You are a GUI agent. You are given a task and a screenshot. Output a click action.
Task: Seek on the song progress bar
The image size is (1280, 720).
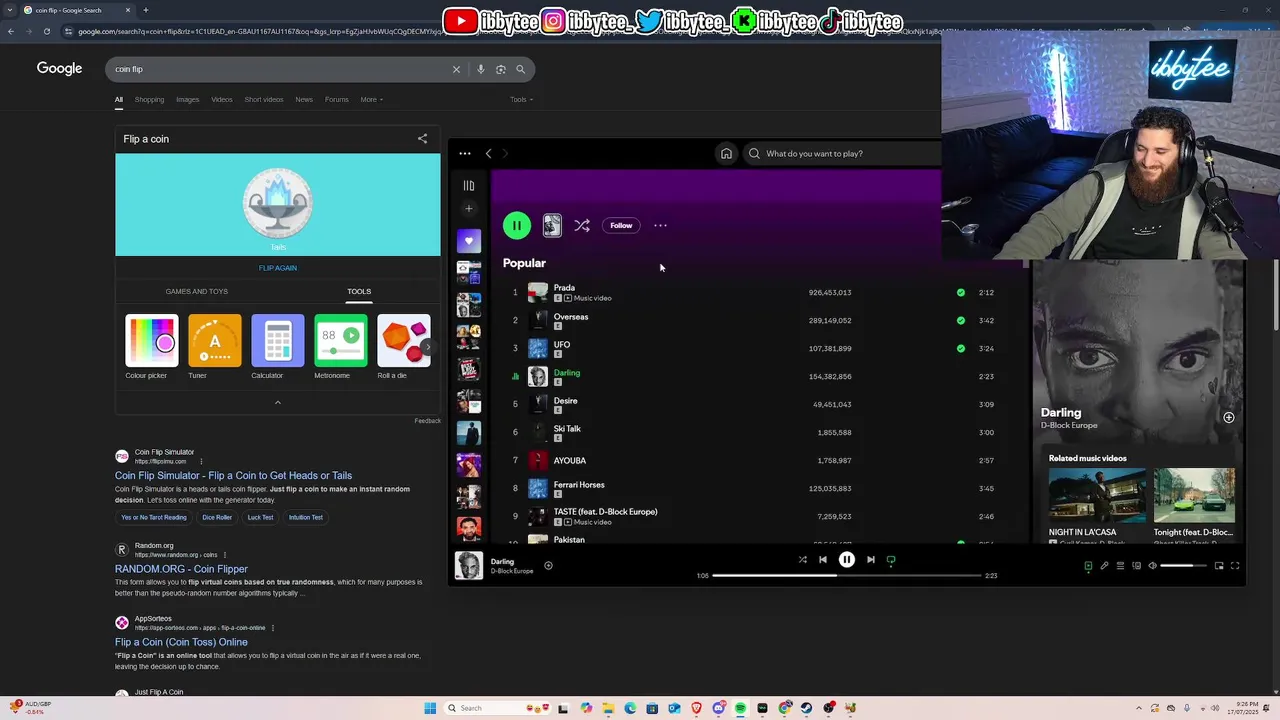coord(846,575)
